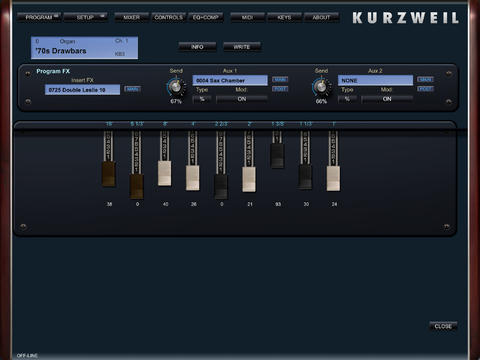
Task: Open the Aux 2 Type % selector
Action: (347, 99)
